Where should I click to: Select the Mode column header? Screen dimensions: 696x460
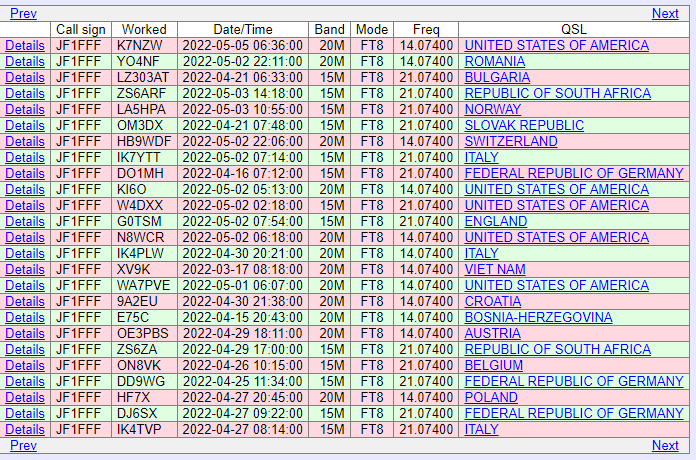click(372, 29)
